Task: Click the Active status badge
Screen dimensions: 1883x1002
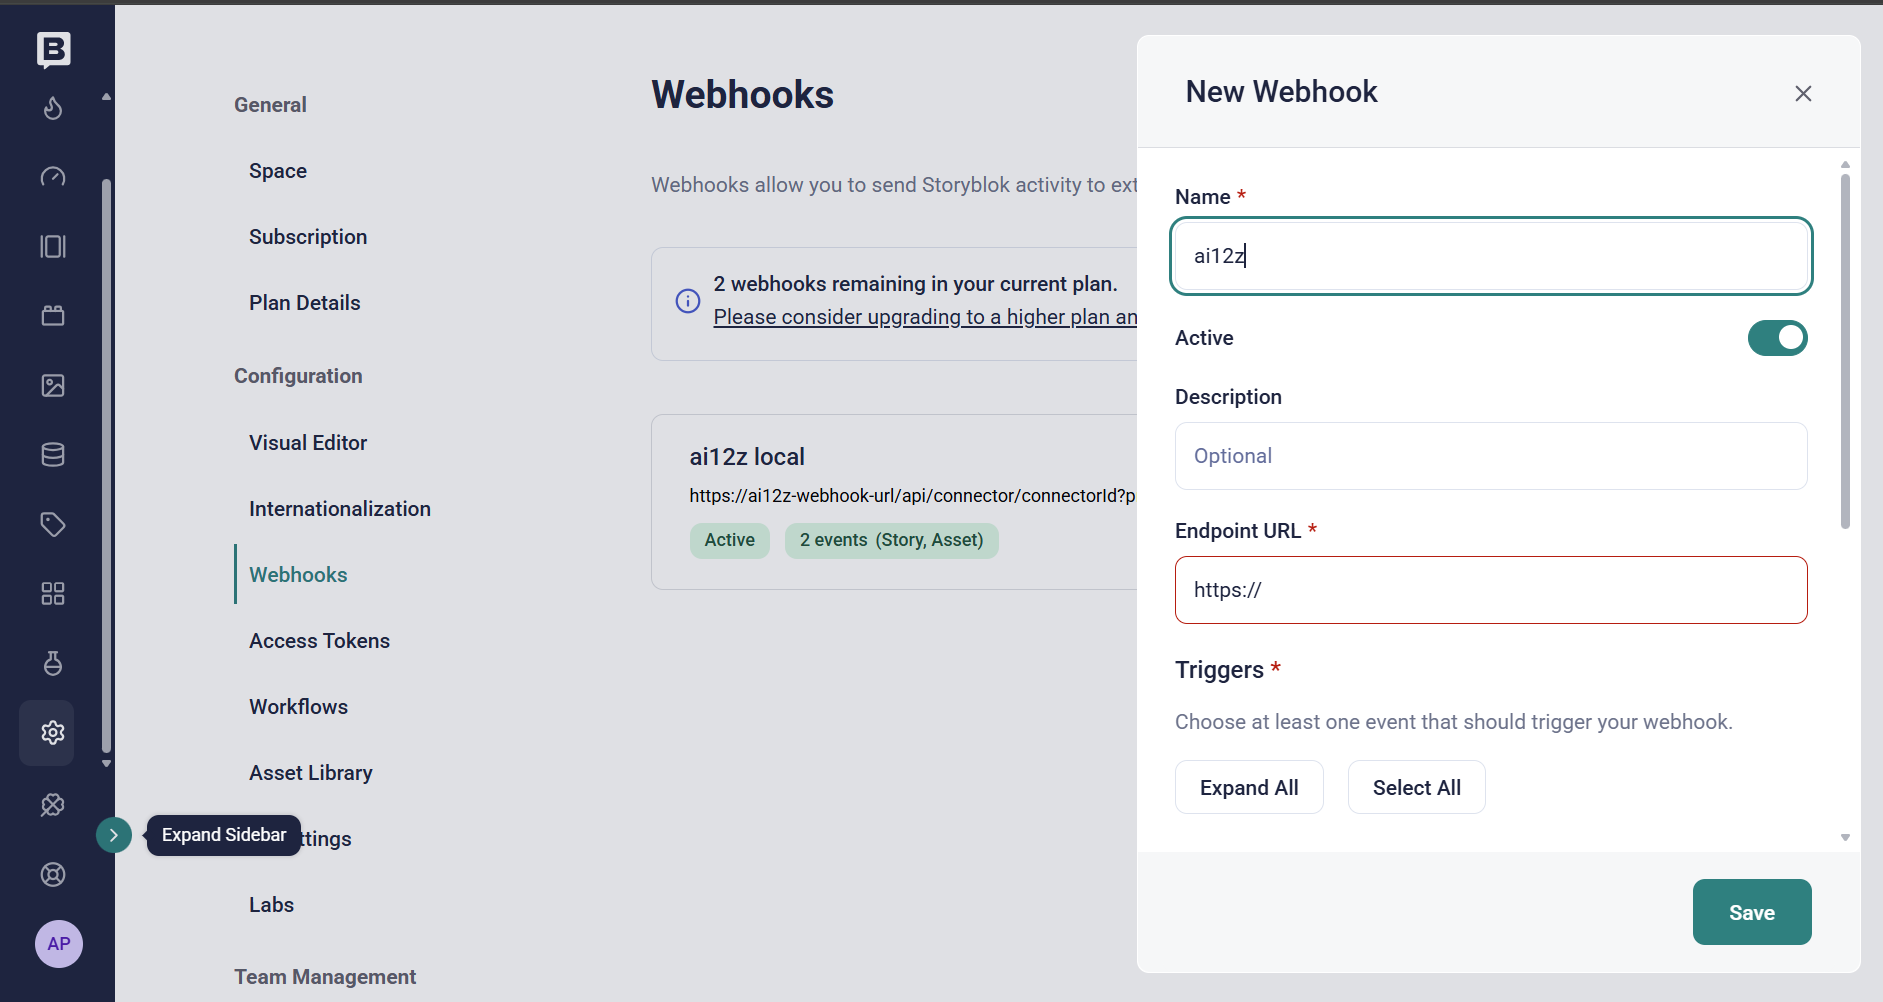Action: pyautogui.click(x=729, y=540)
